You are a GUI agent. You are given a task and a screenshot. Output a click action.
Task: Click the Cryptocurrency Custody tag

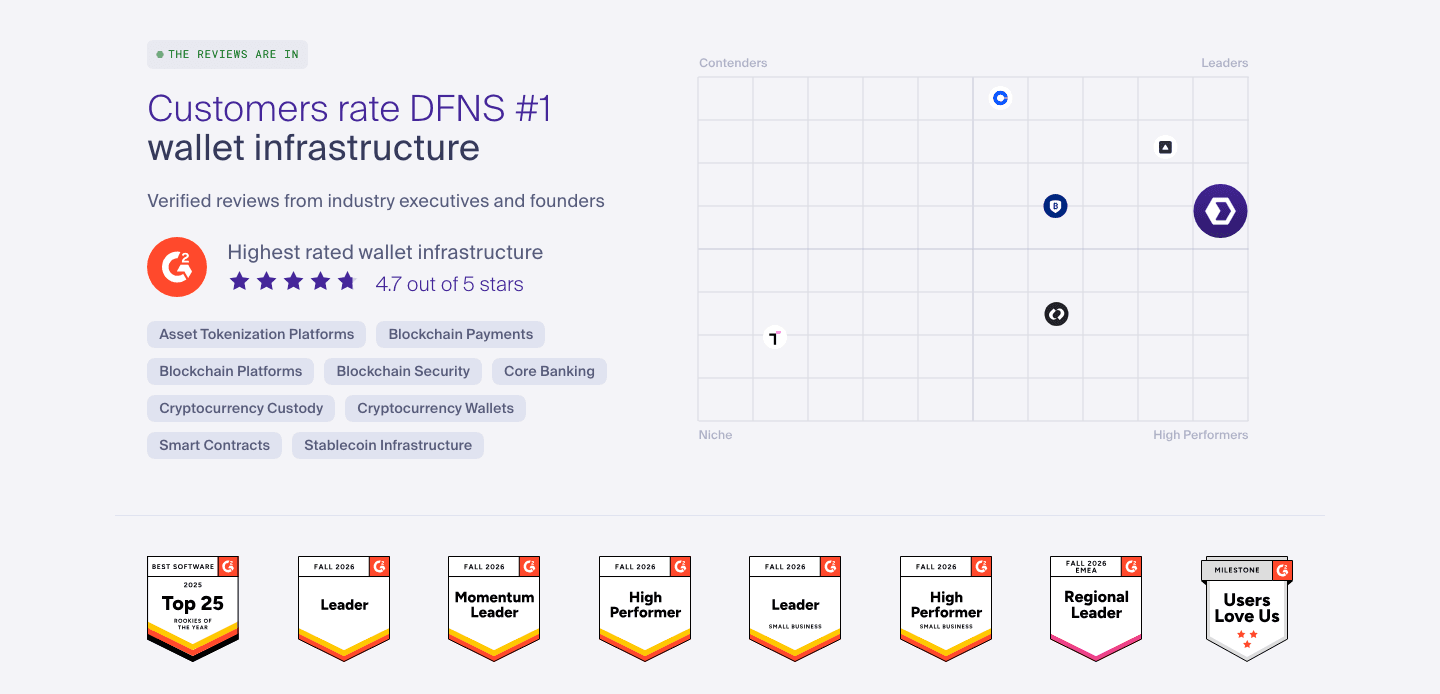point(241,408)
